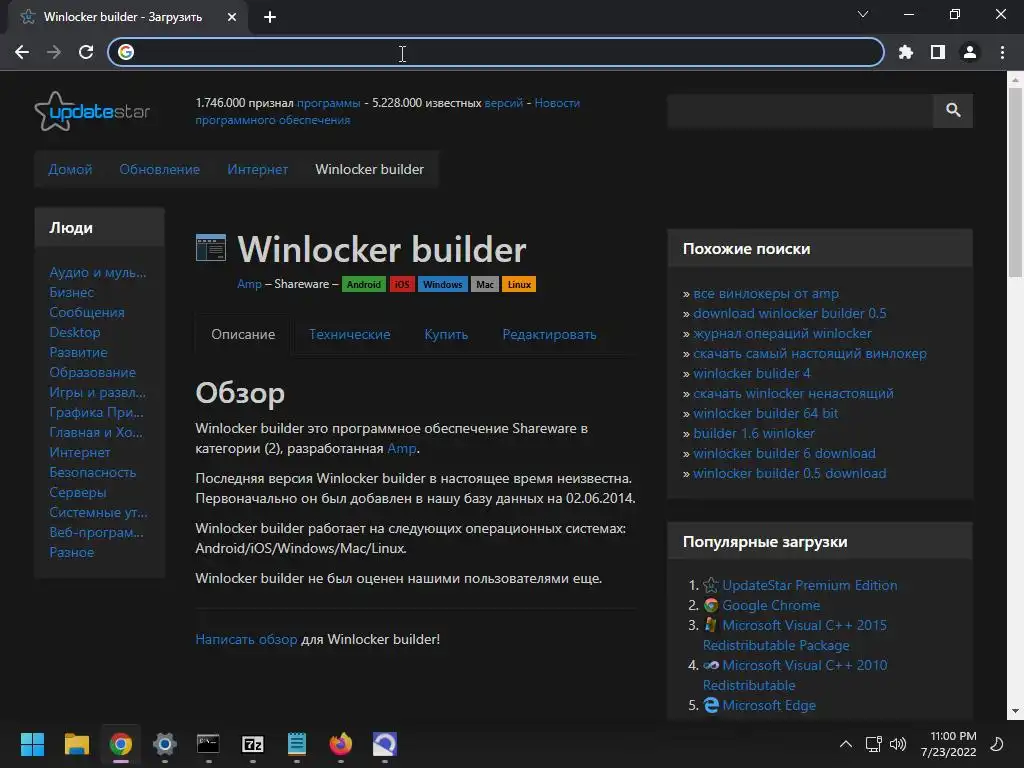The width and height of the screenshot is (1024, 768).
Task: Open Обновление in the breadcrumb
Action: pos(159,169)
